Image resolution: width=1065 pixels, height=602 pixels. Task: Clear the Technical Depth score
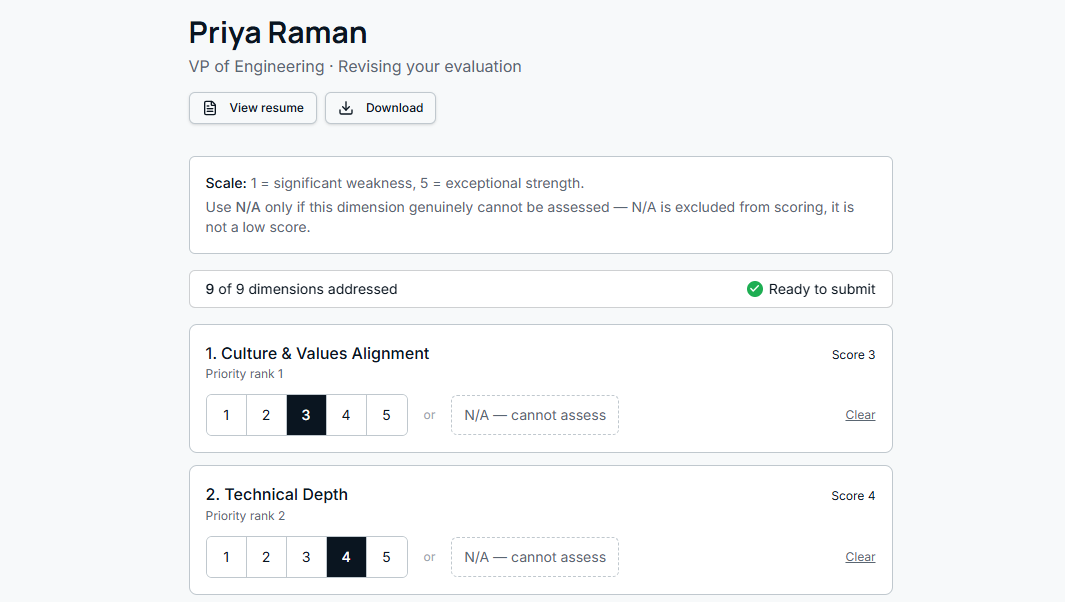860,557
